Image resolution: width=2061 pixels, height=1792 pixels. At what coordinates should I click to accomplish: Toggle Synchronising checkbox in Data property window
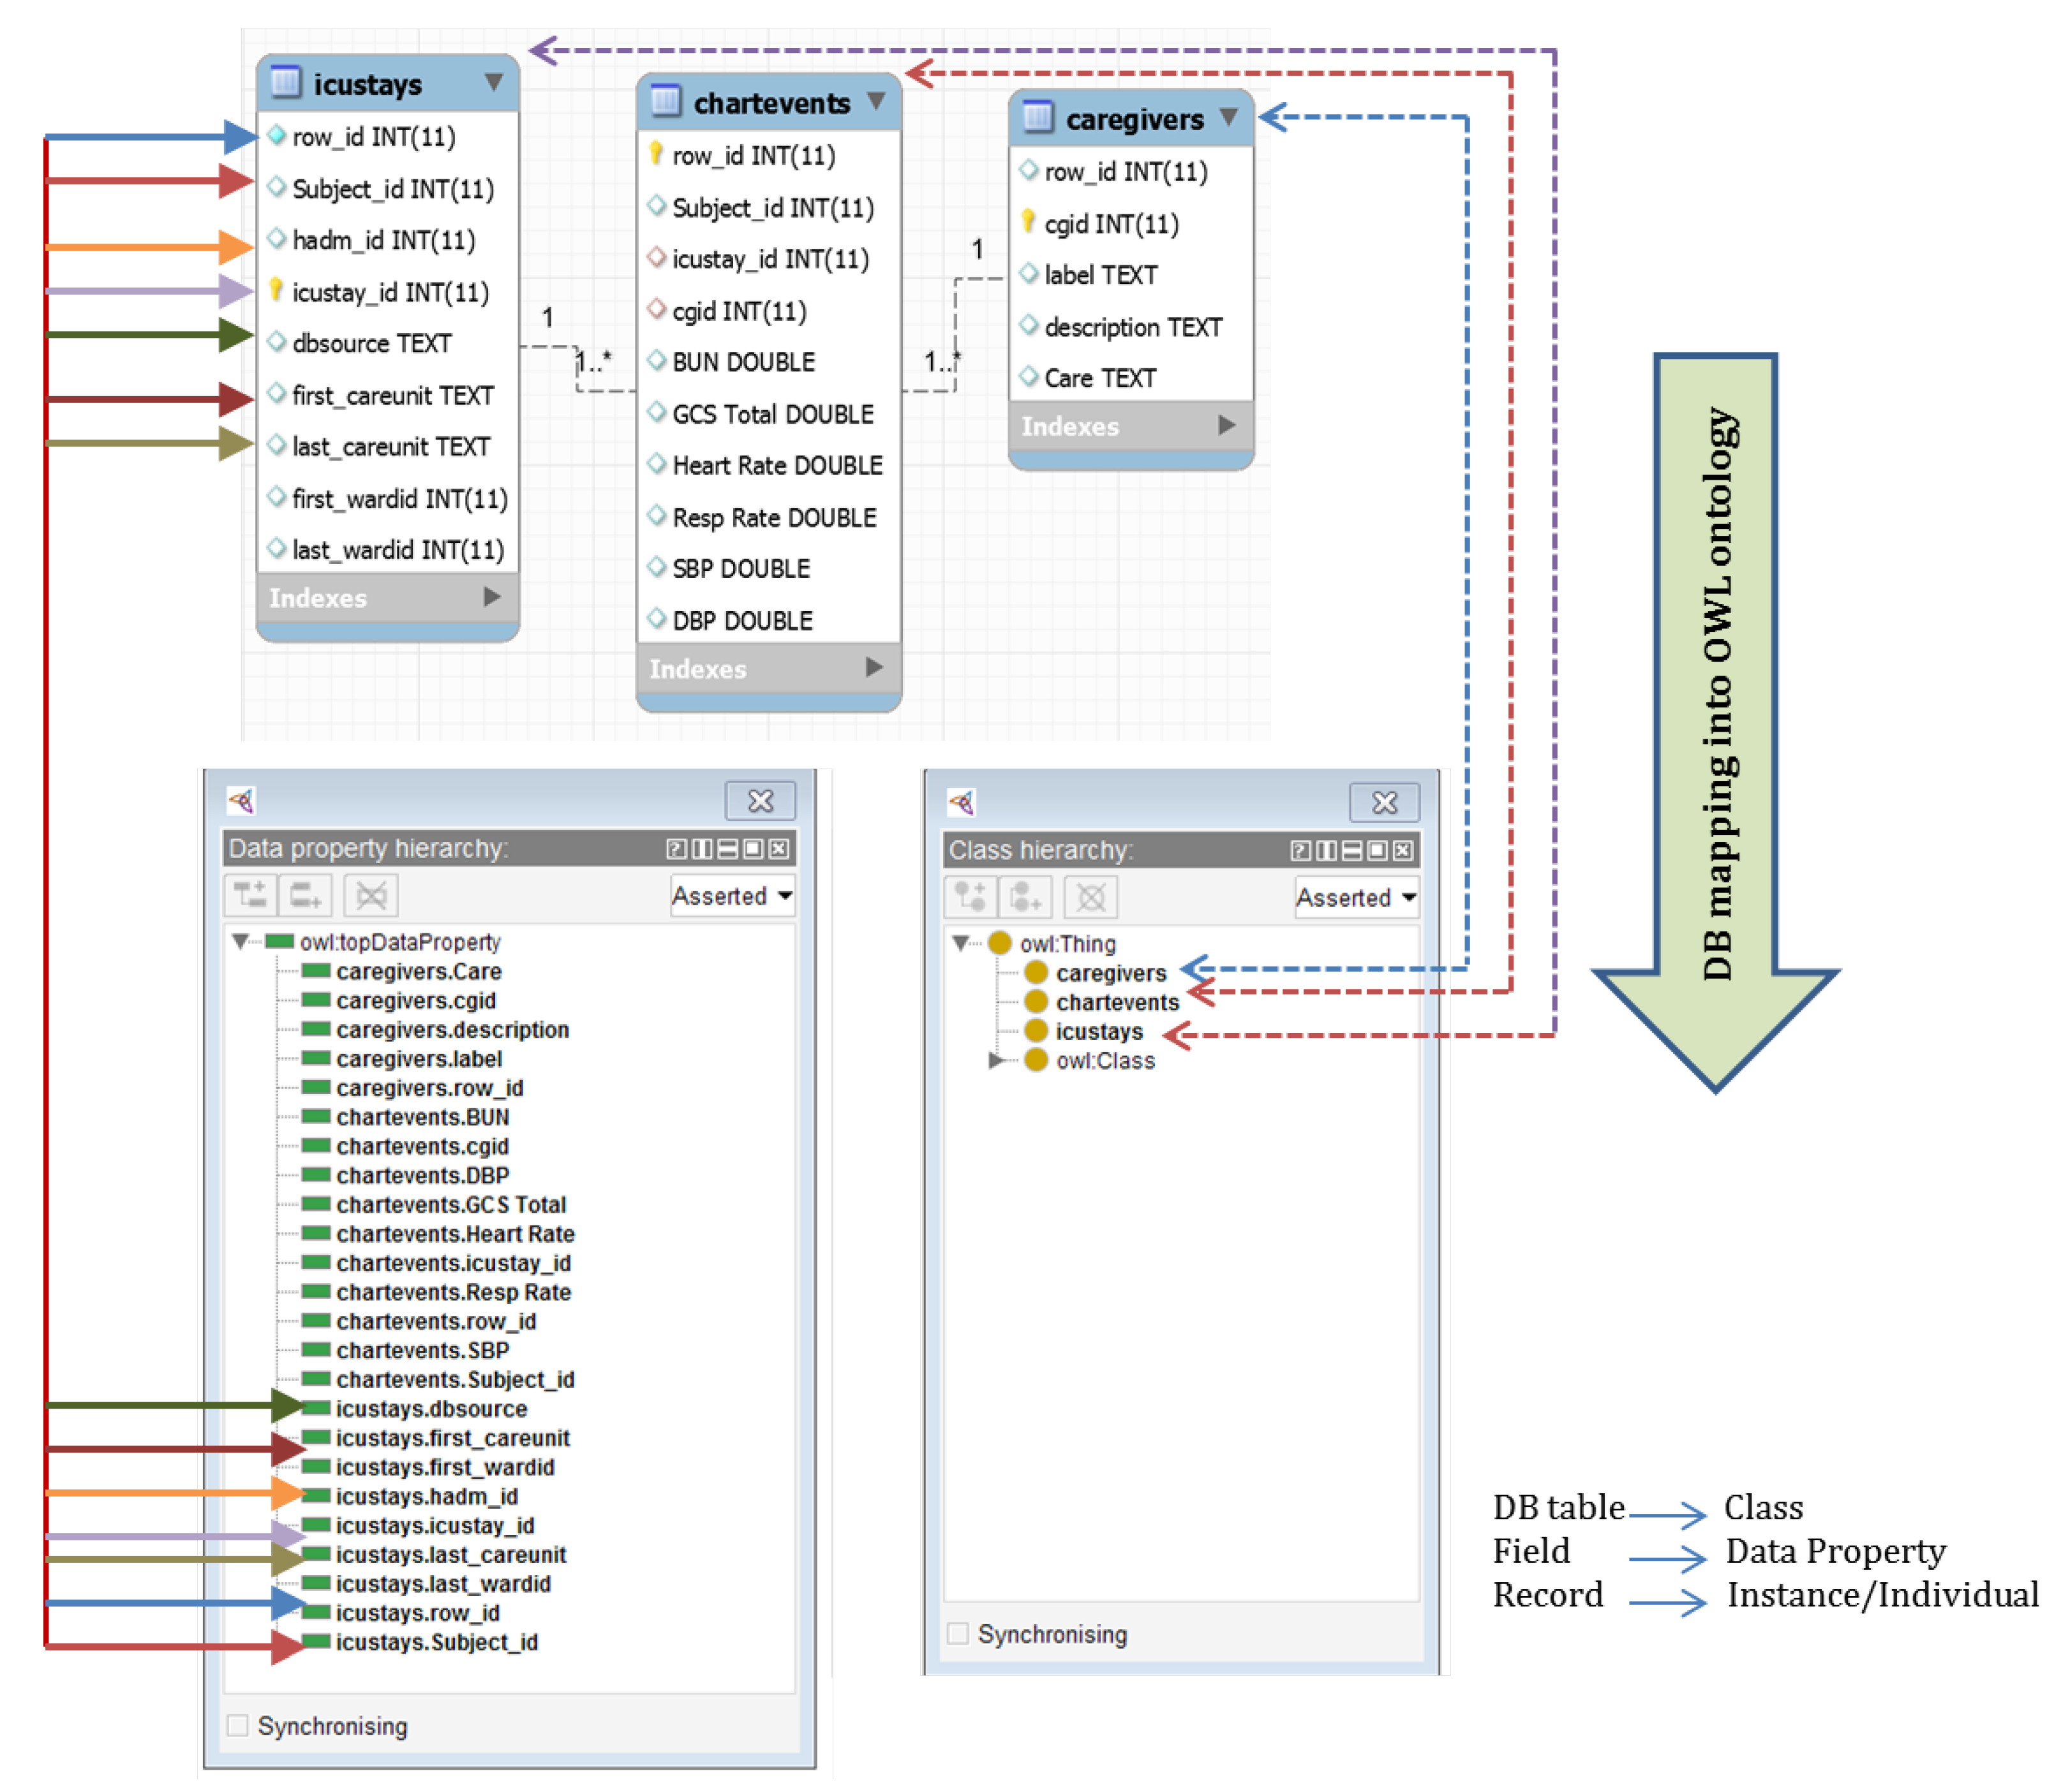pos(238,1726)
